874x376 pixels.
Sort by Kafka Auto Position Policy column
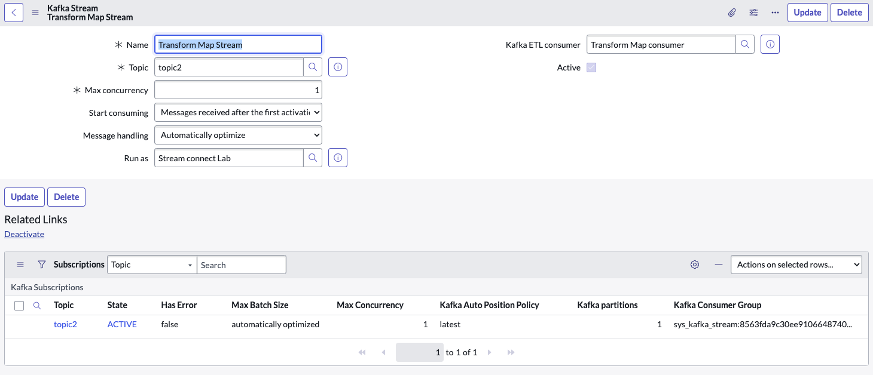click(x=489, y=305)
